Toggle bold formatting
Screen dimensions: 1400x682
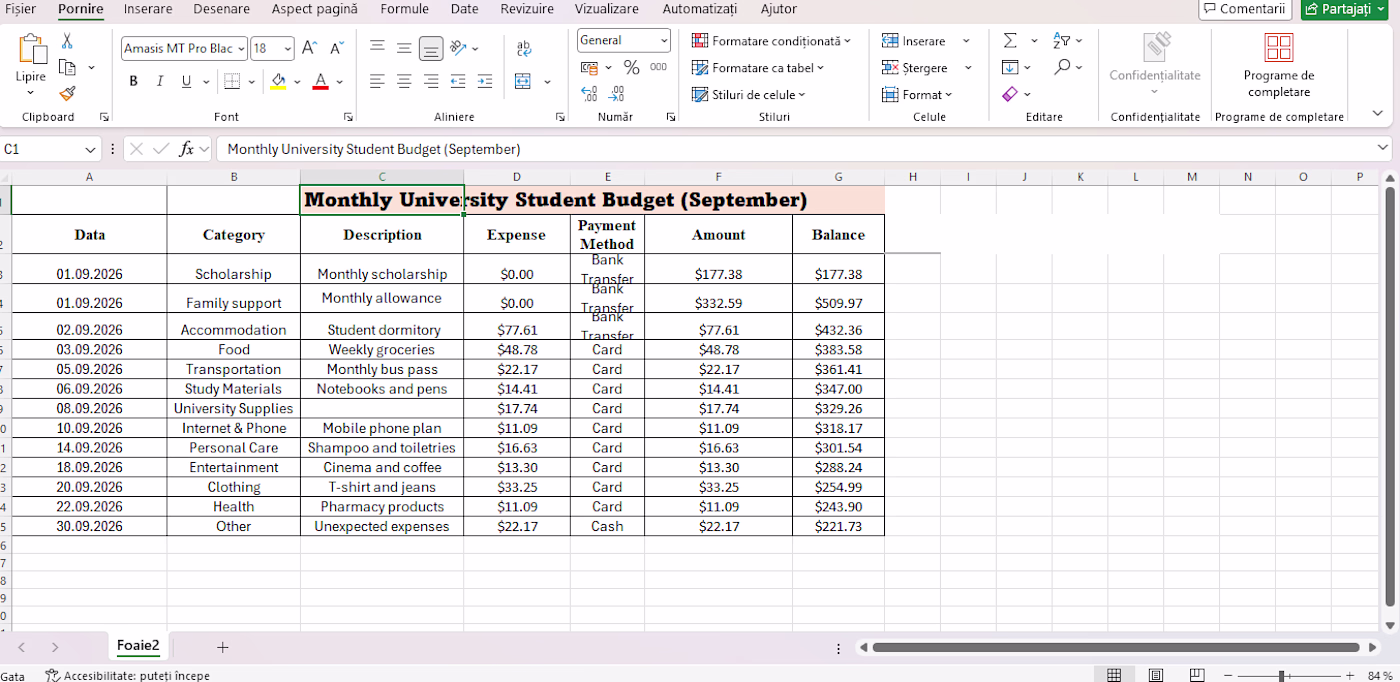tap(133, 82)
